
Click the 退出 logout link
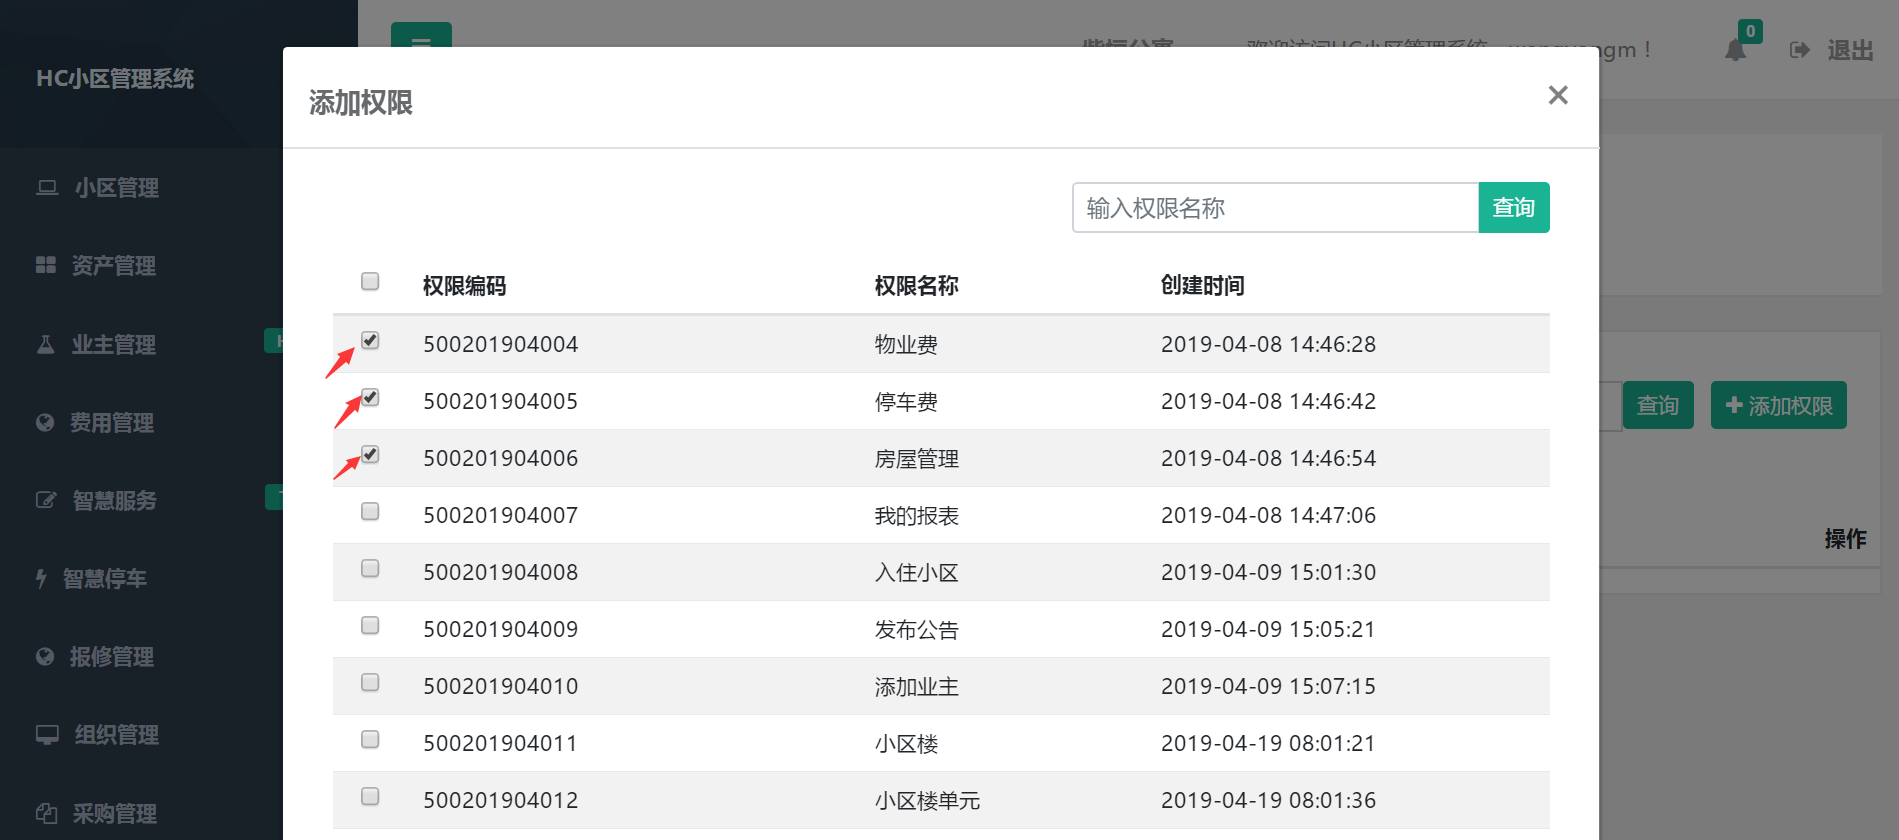[1850, 50]
